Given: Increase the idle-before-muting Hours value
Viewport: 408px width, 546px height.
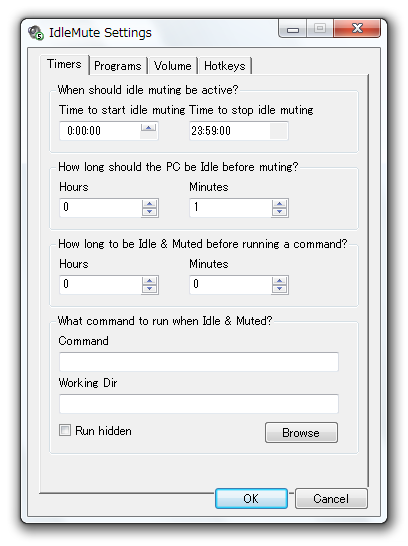Looking at the screenshot, I should (150, 204).
